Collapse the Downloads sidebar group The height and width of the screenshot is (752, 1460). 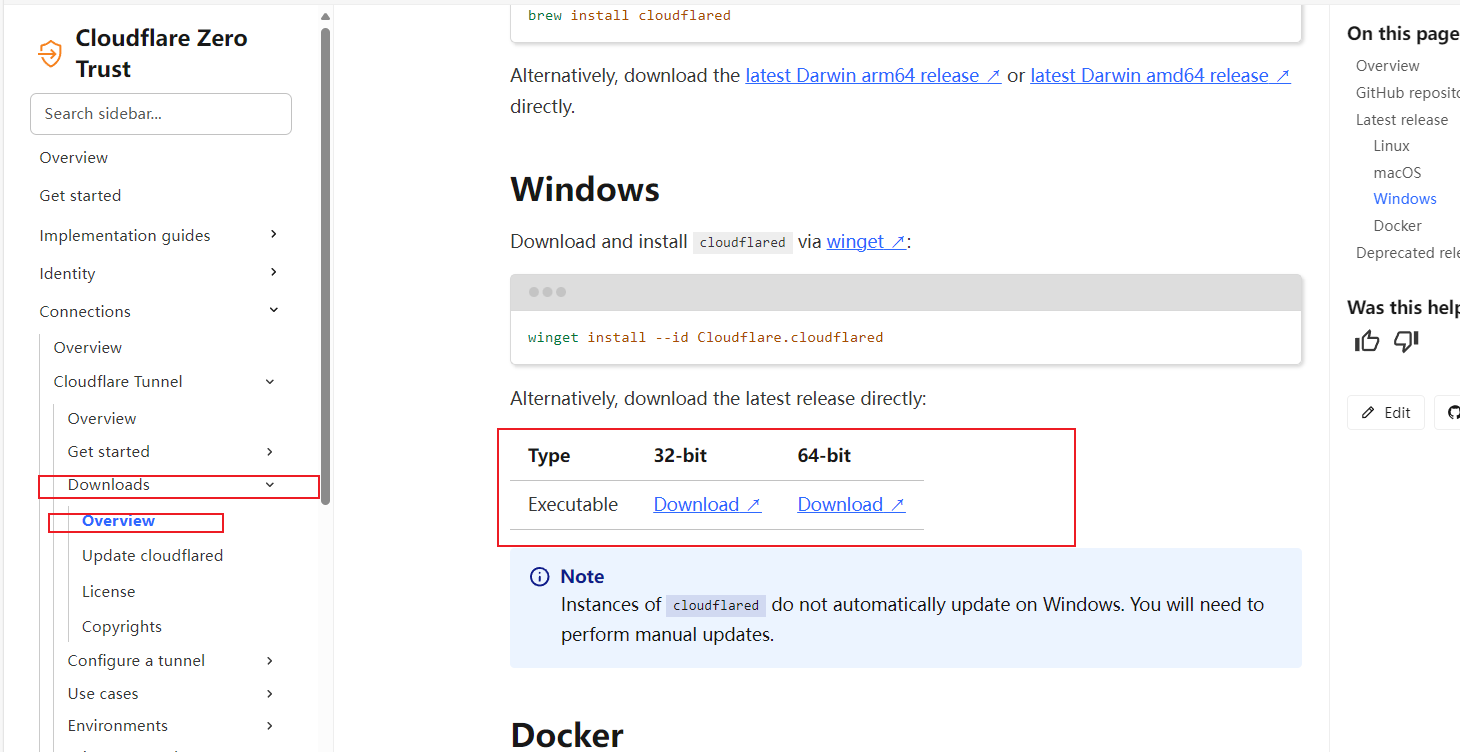270,485
